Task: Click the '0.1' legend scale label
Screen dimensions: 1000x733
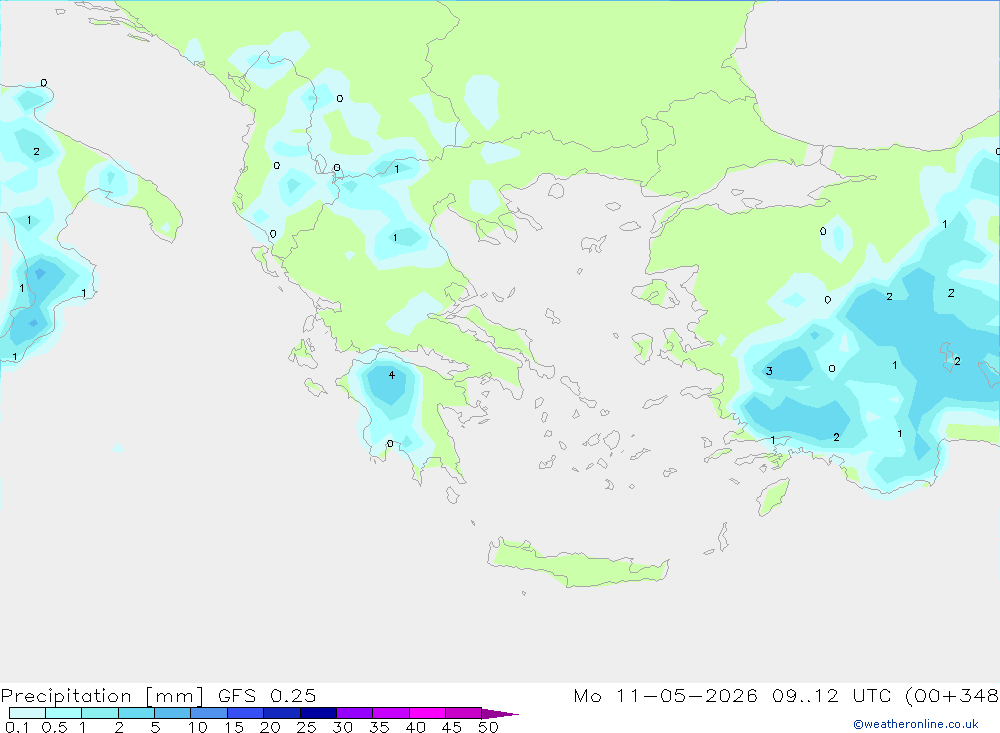Action: point(17,727)
